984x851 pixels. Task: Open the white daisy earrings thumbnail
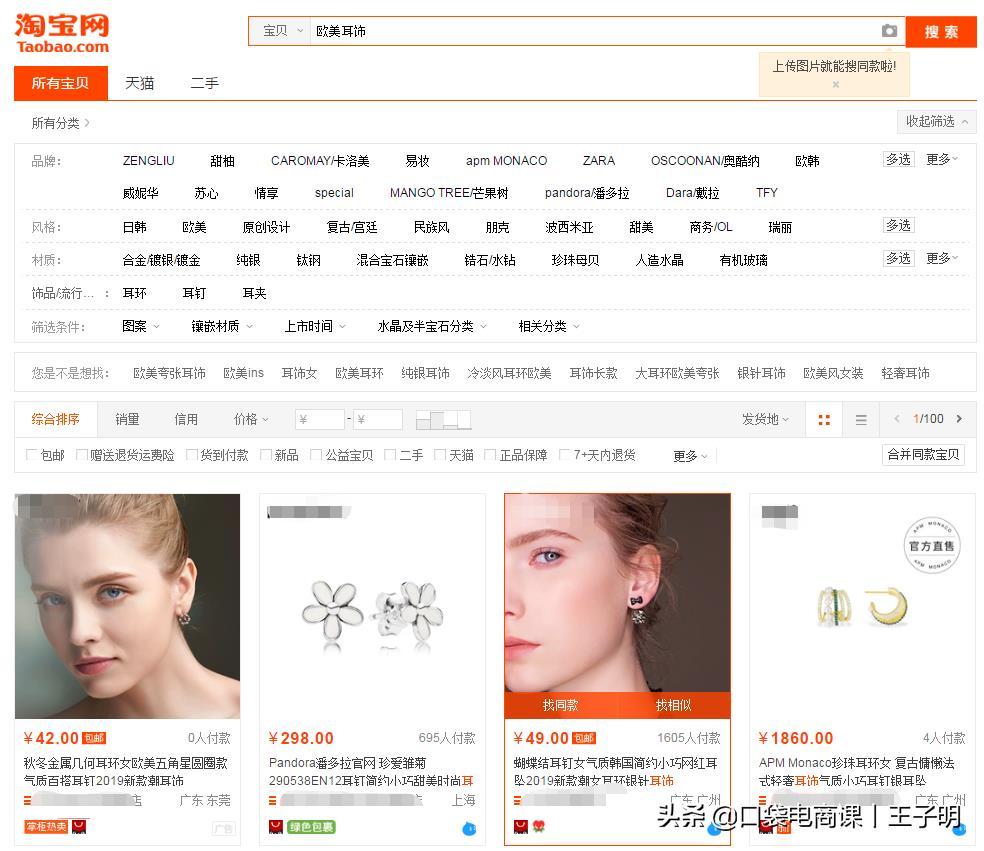tap(372, 606)
